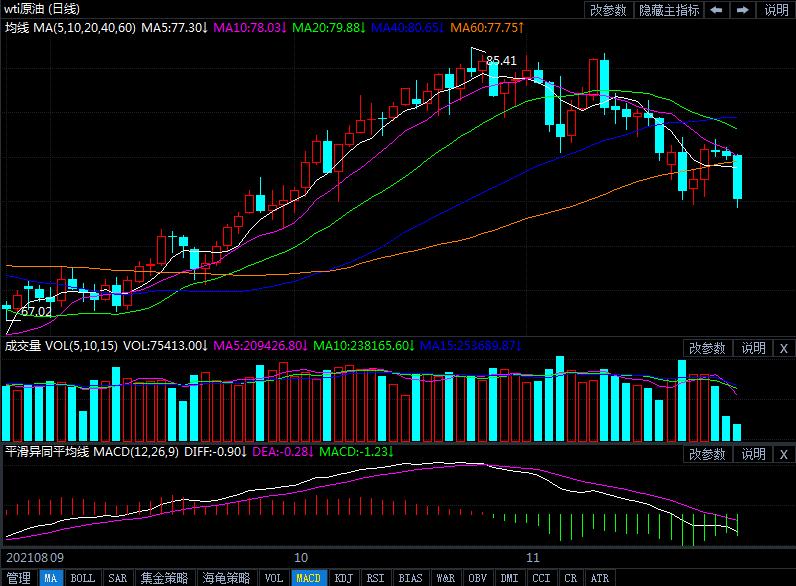Screen dimensions: 796x586
Task: Click 改参数 for the main MA chart
Action: click(x=608, y=10)
